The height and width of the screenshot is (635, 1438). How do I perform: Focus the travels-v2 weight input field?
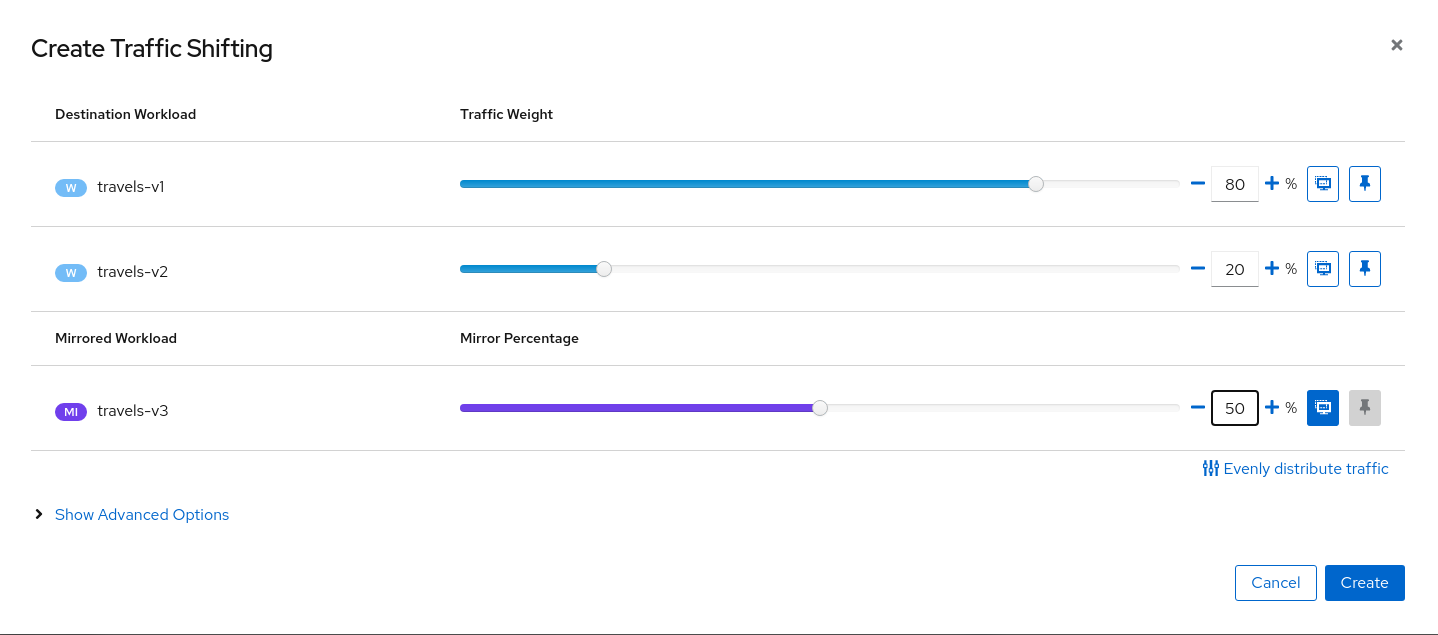pyautogui.click(x=1234, y=269)
